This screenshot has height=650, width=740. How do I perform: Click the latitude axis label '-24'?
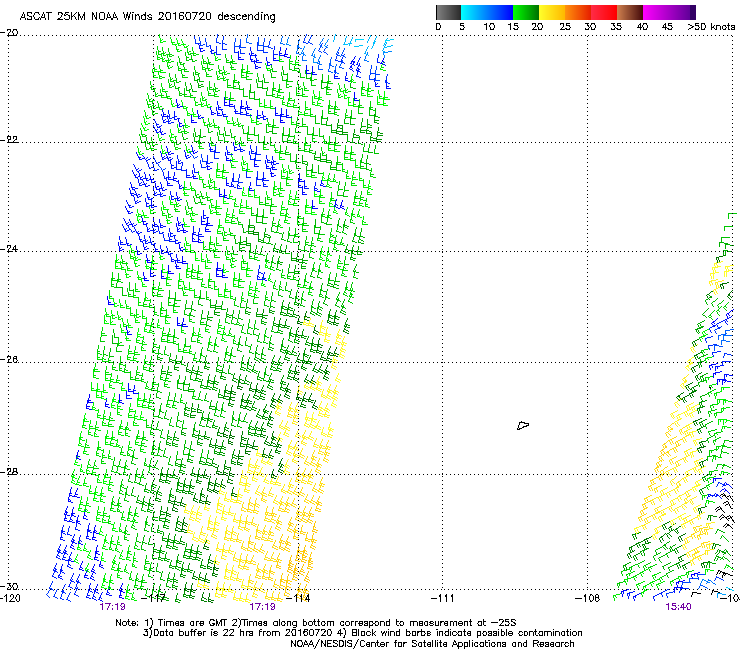coord(9,249)
